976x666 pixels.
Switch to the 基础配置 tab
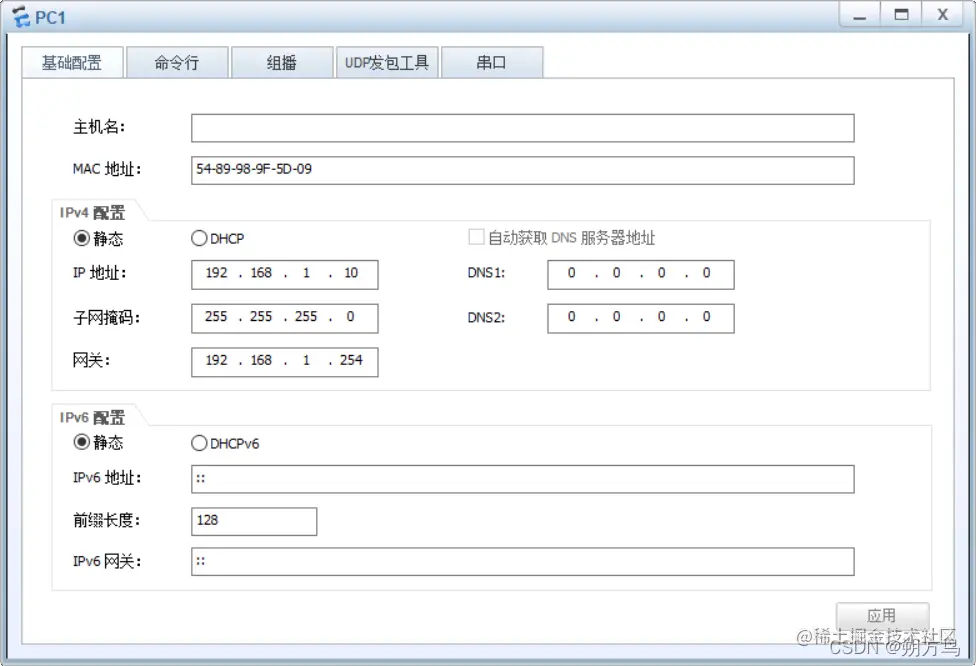coord(72,62)
